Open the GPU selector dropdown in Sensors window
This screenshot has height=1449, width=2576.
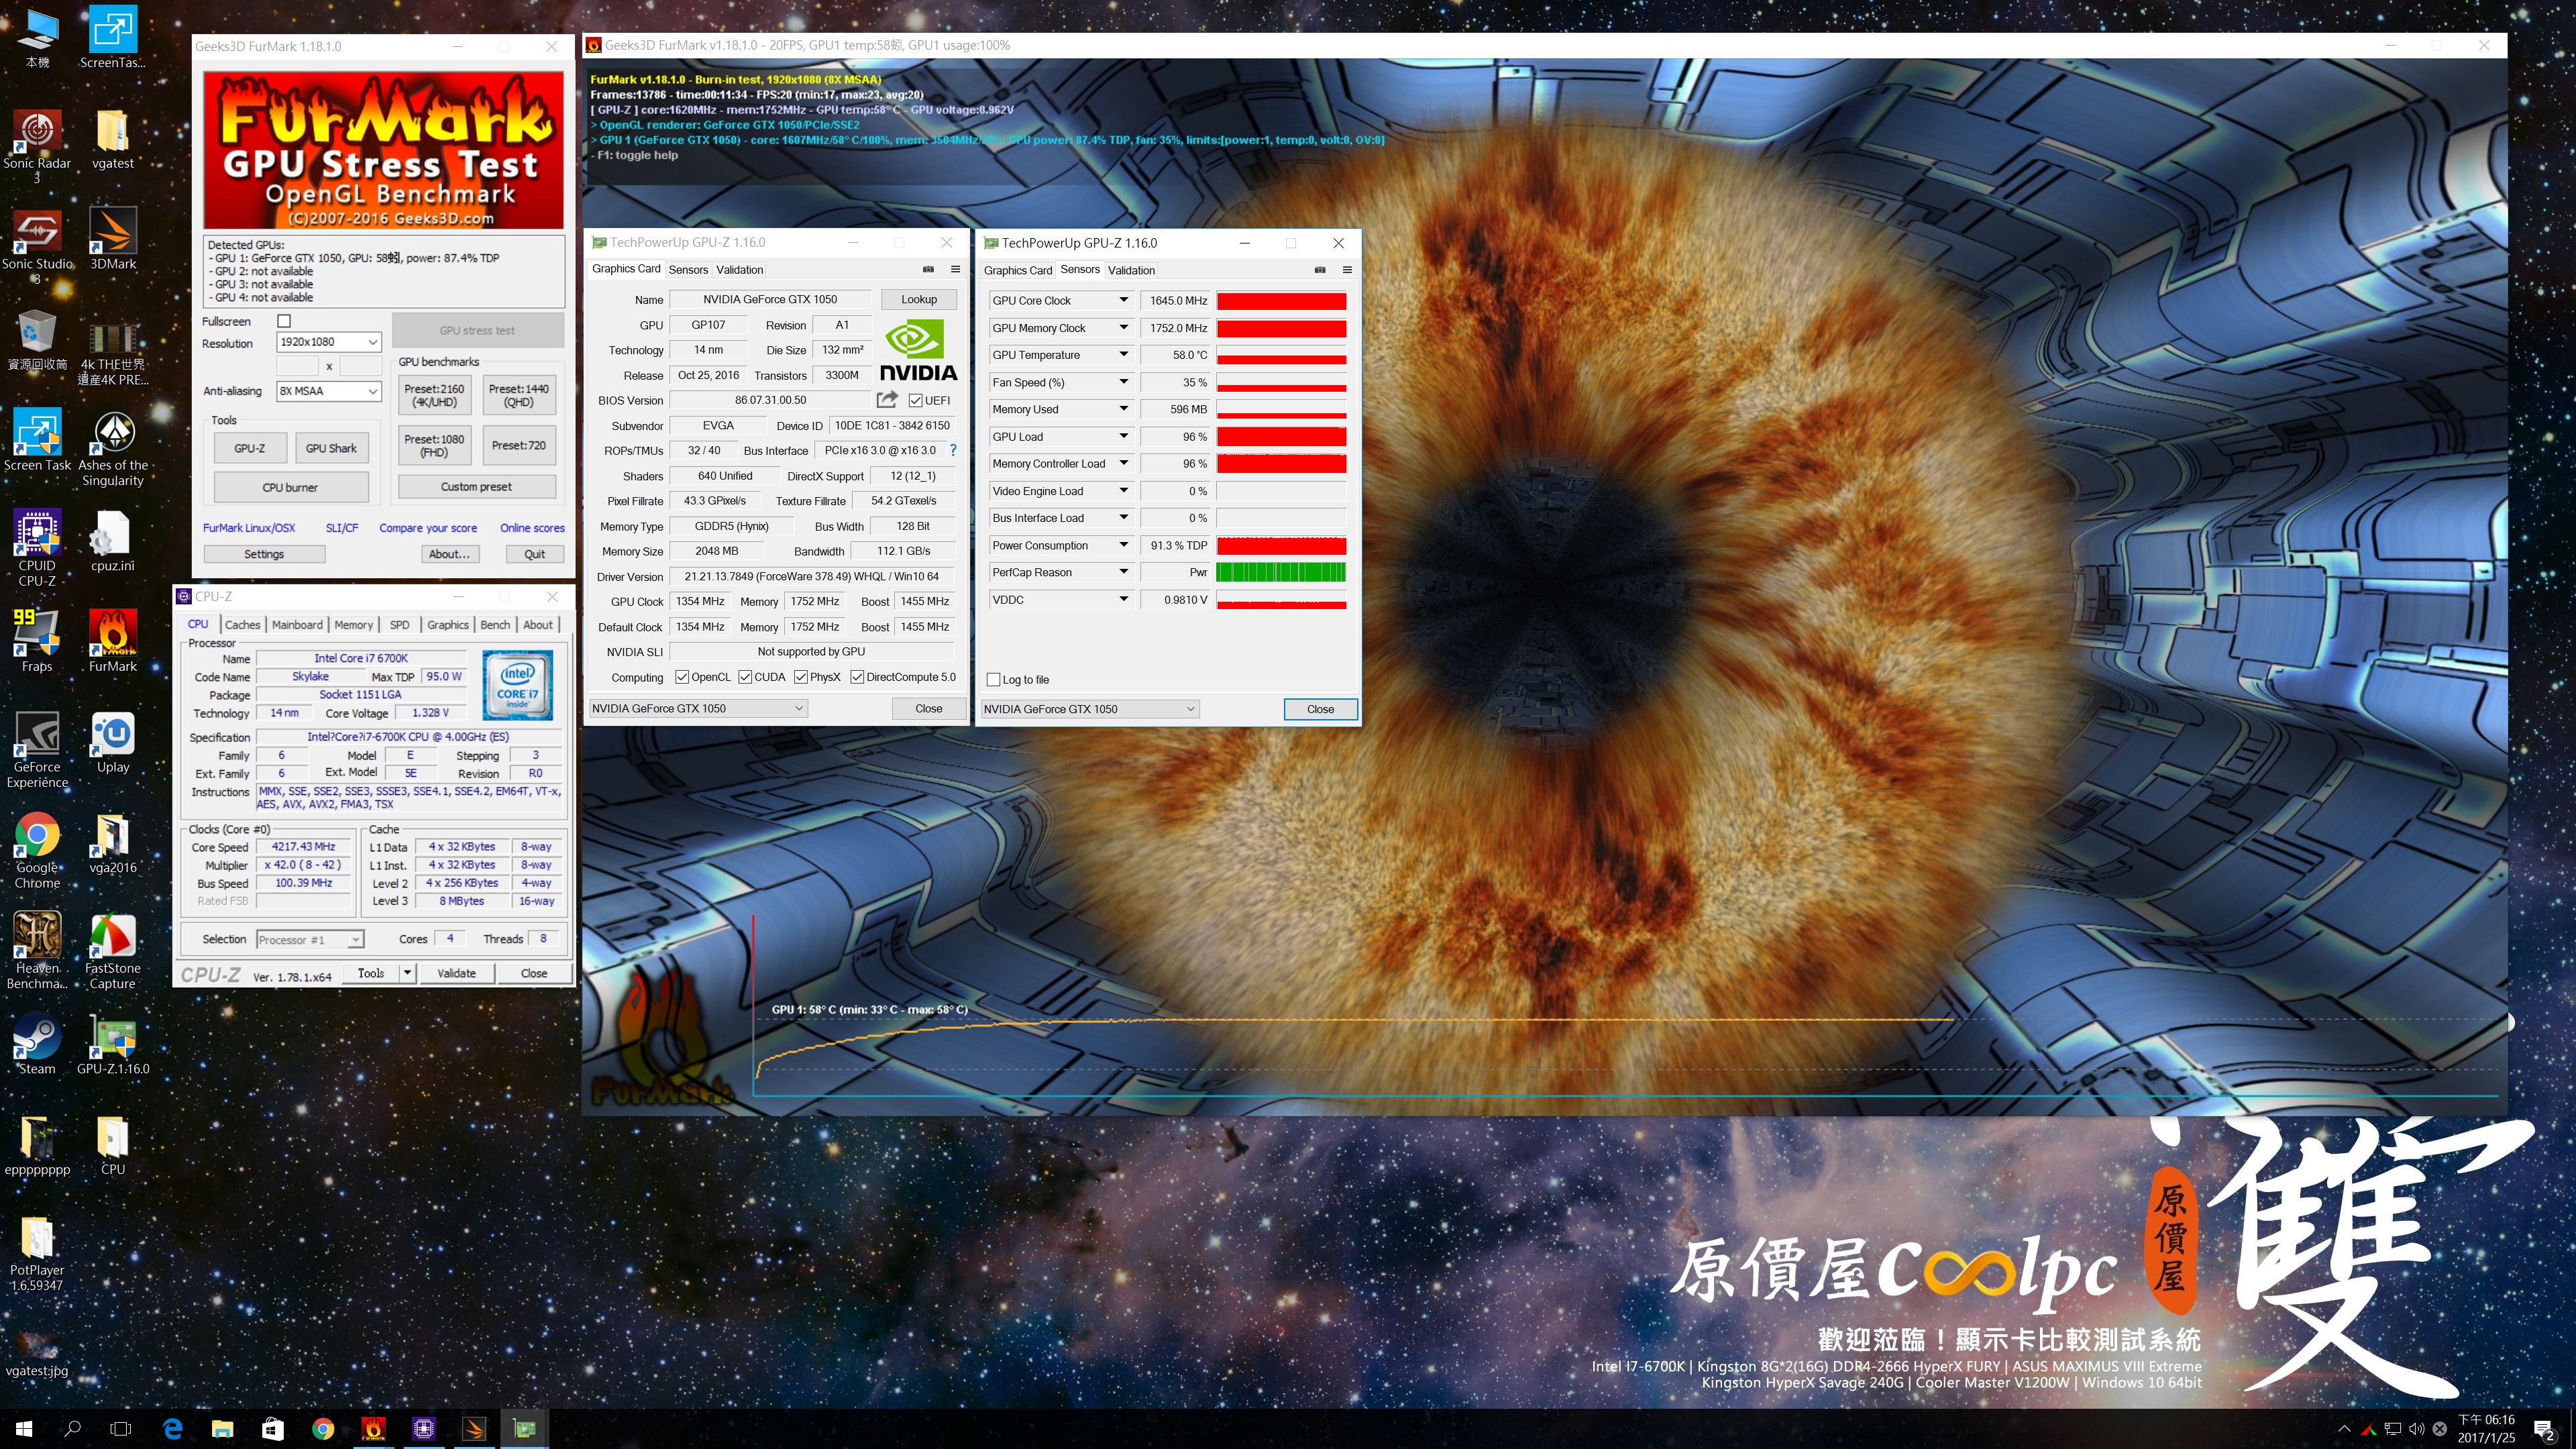(1089, 709)
